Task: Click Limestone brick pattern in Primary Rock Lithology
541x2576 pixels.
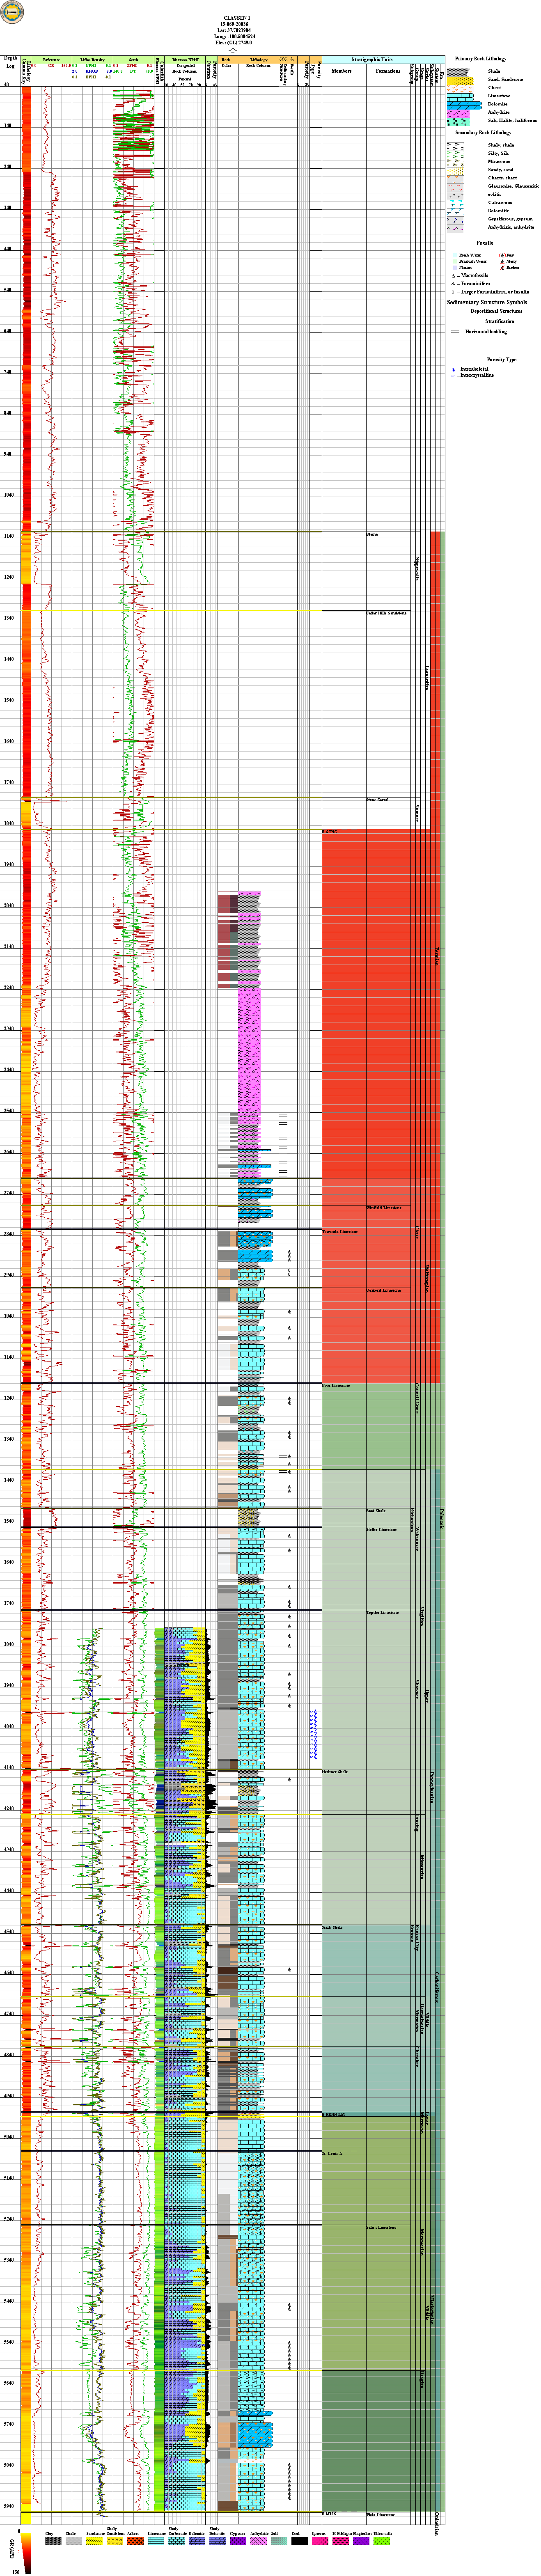Action: [460, 97]
